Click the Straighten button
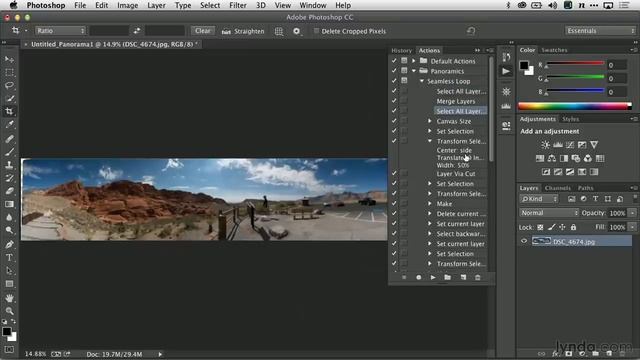Viewport: 640px width, 360px height. [243, 31]
